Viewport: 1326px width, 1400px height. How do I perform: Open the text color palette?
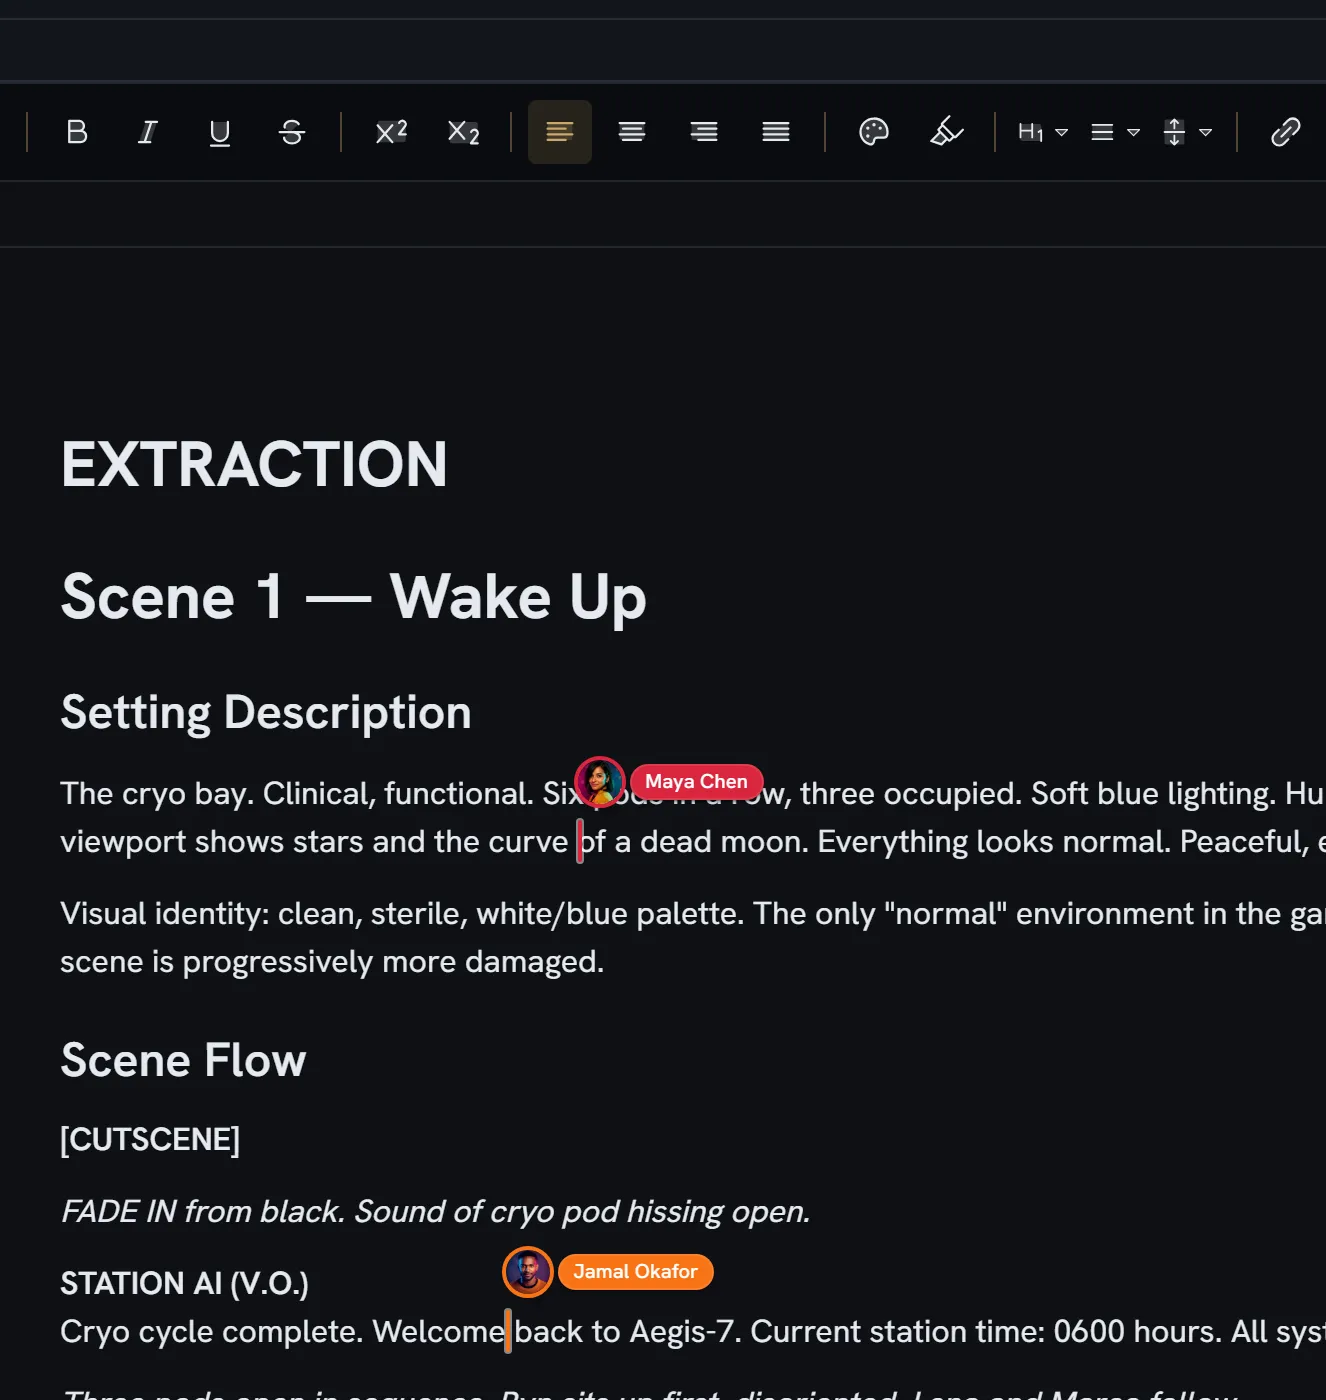click(874, 132)
